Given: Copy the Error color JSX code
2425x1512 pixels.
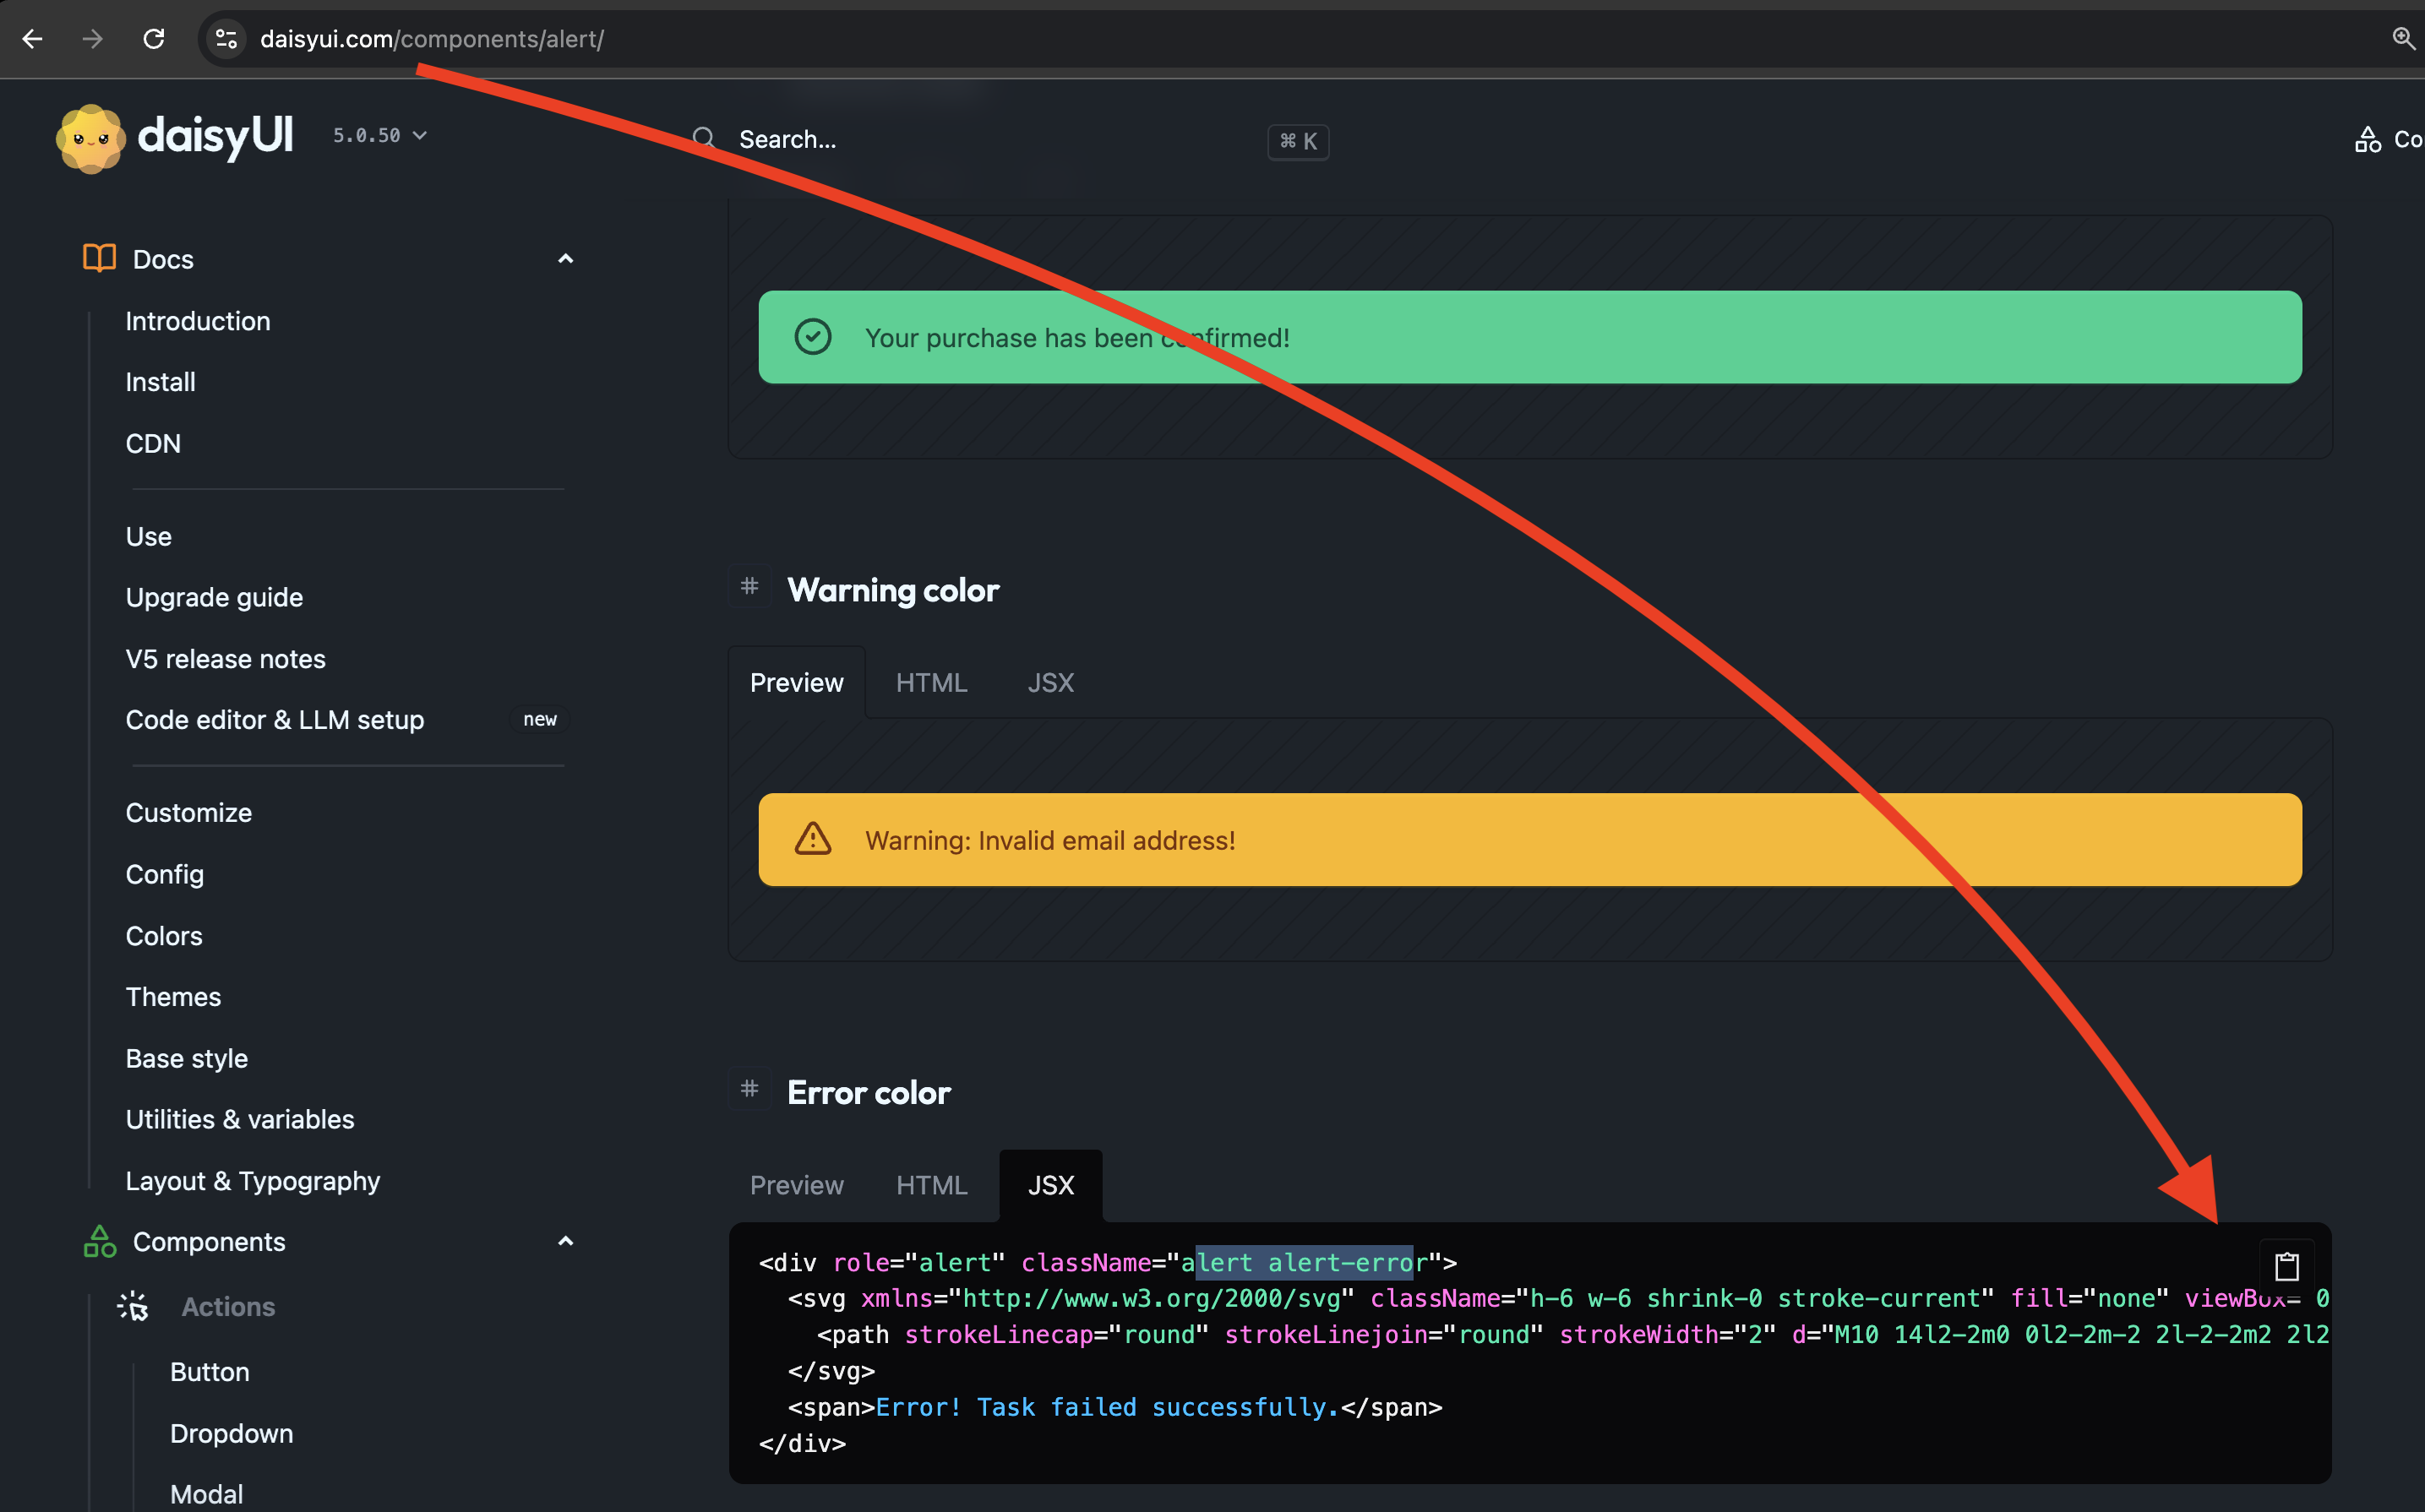Looking at the screenshot, I should click(2287, 1266).
